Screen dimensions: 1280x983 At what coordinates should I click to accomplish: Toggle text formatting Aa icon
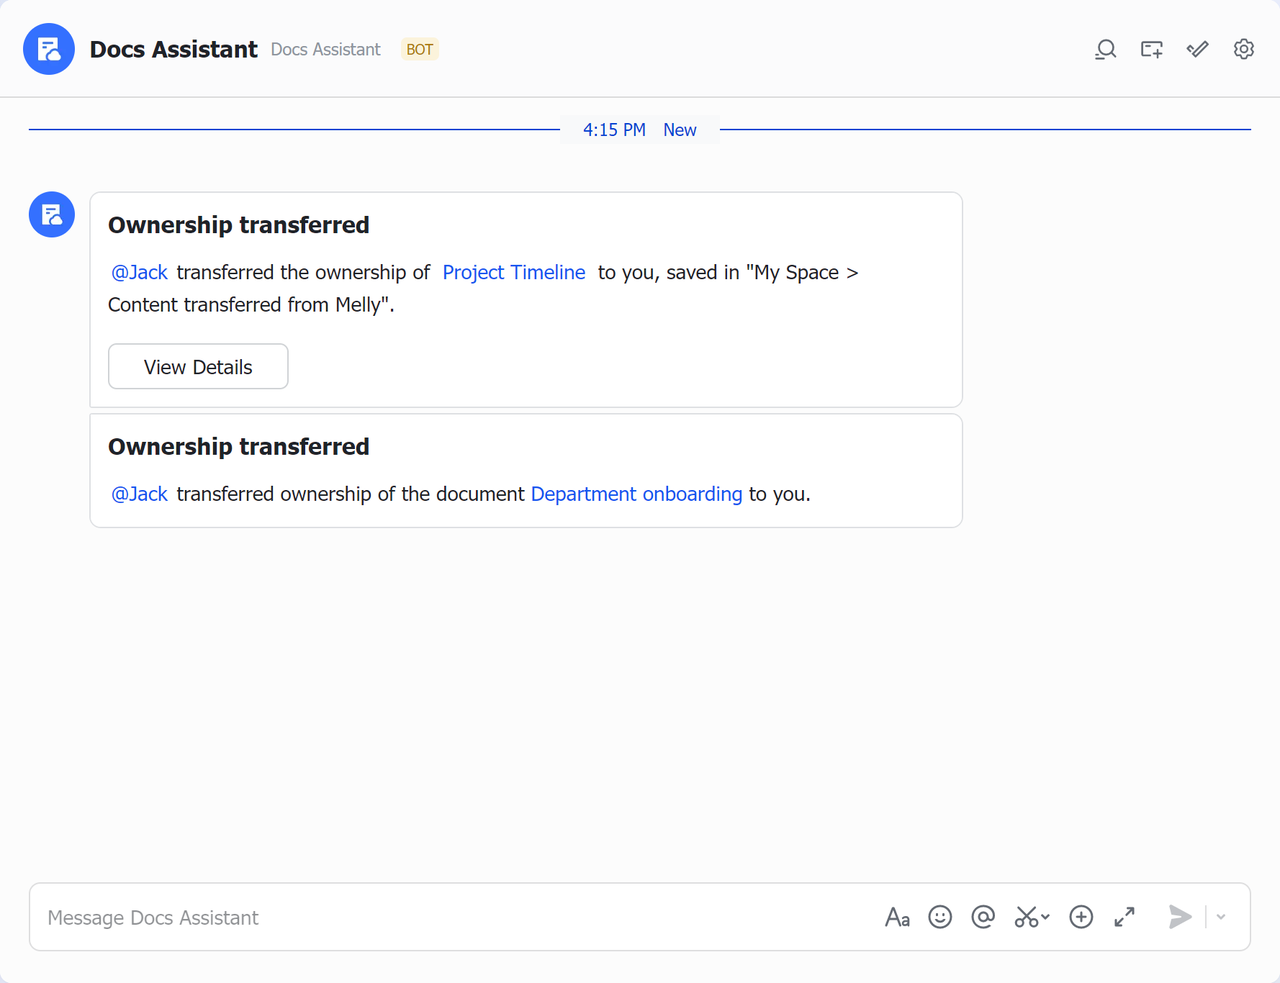coord(897,917)
